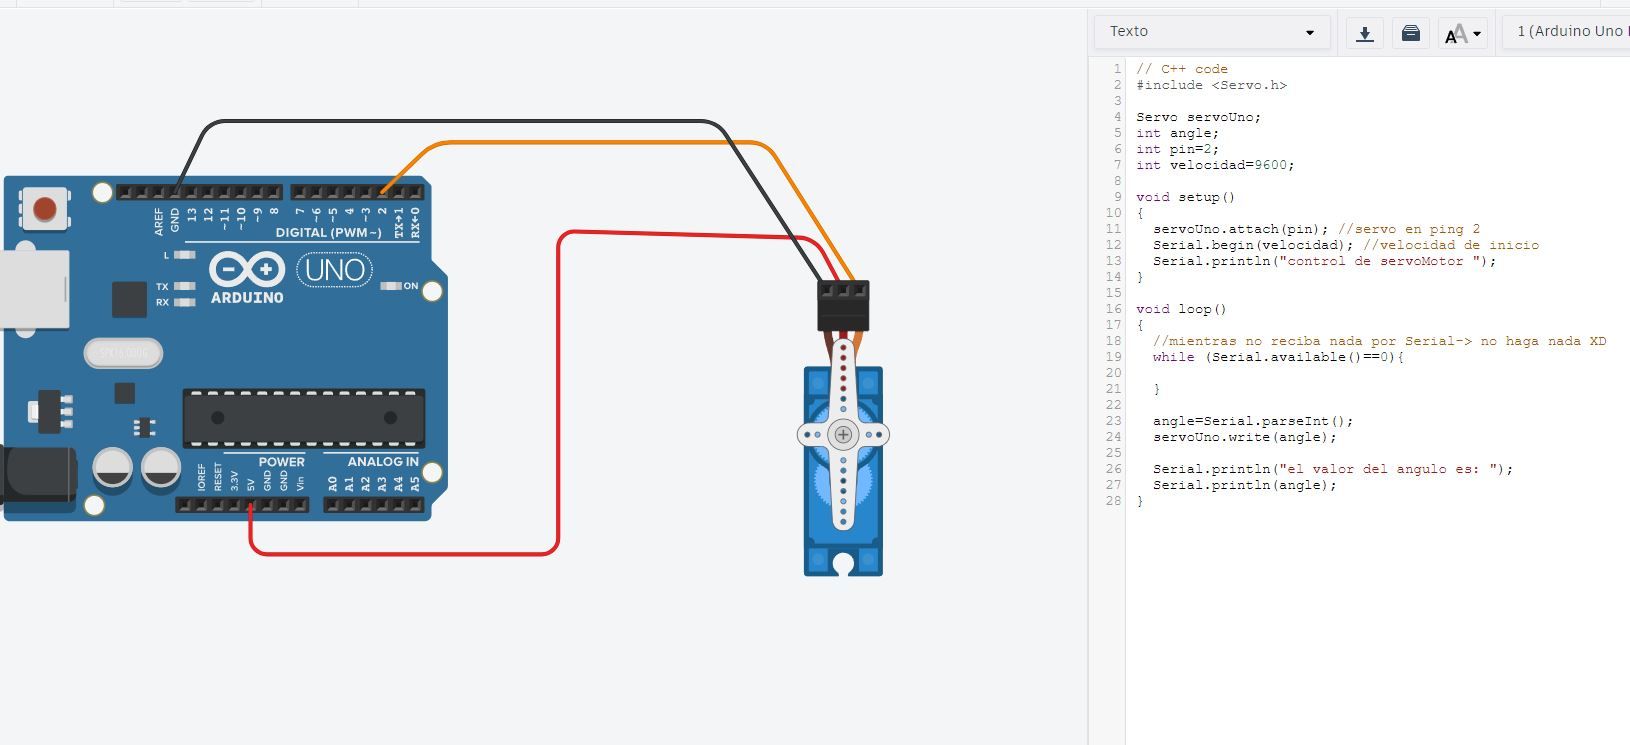Click the Arduino infinity logo
The image size is (1630, 745).
(247, 269)
